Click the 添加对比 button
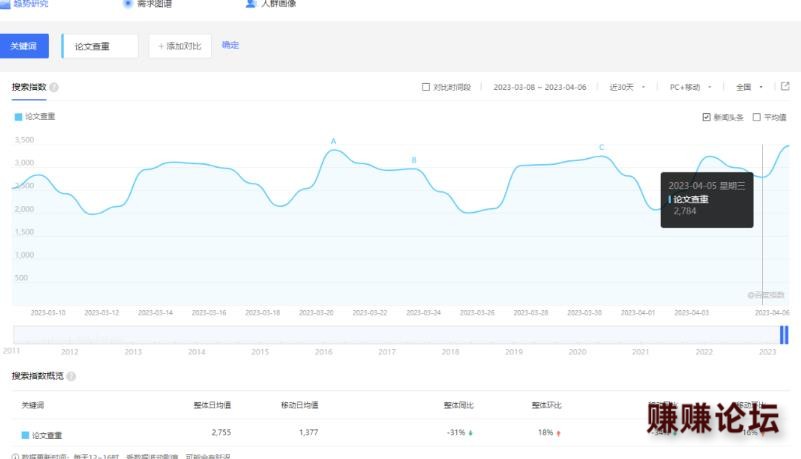The height and width of the screenshot is (459, 801). (x=180, y=46)
